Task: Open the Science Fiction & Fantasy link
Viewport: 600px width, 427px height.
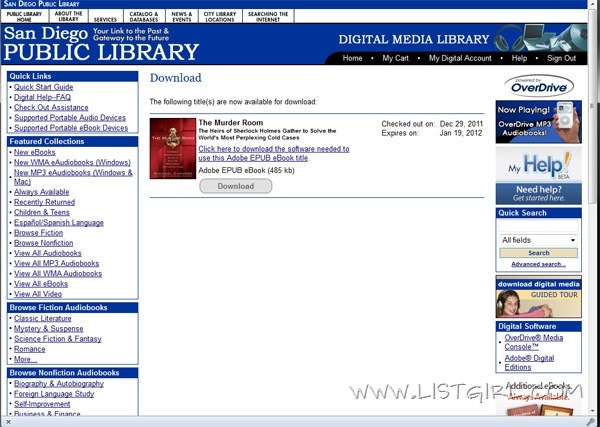Action: point(57,339)
